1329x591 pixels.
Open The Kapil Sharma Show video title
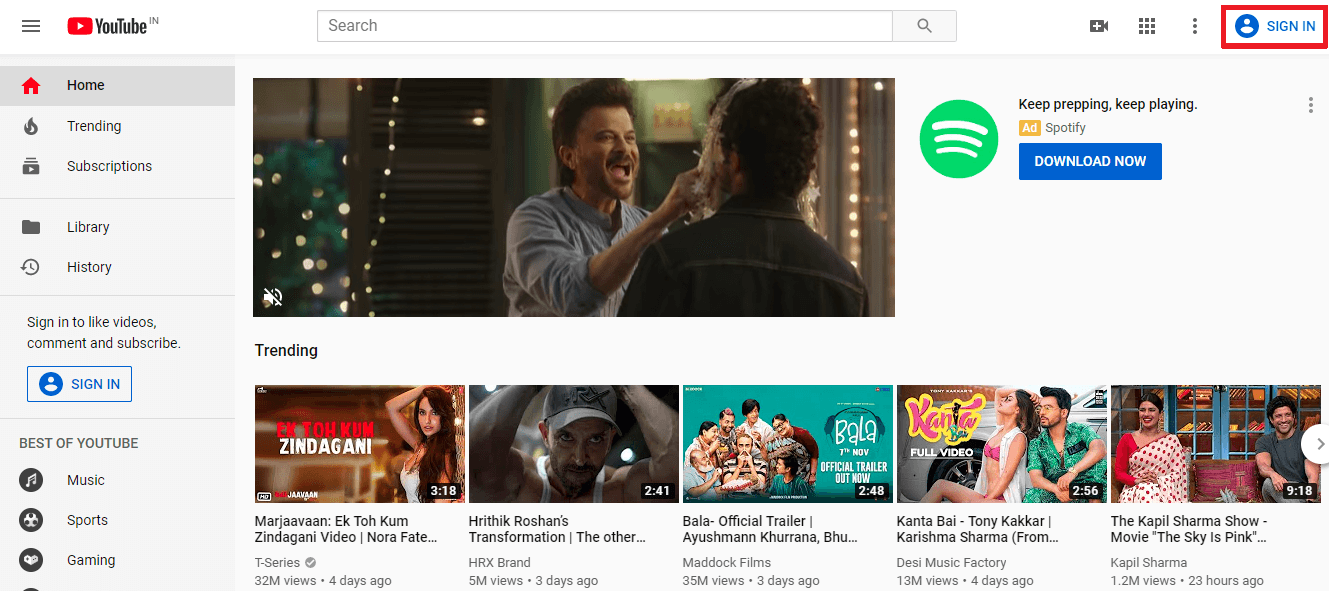pos(1189,529)
